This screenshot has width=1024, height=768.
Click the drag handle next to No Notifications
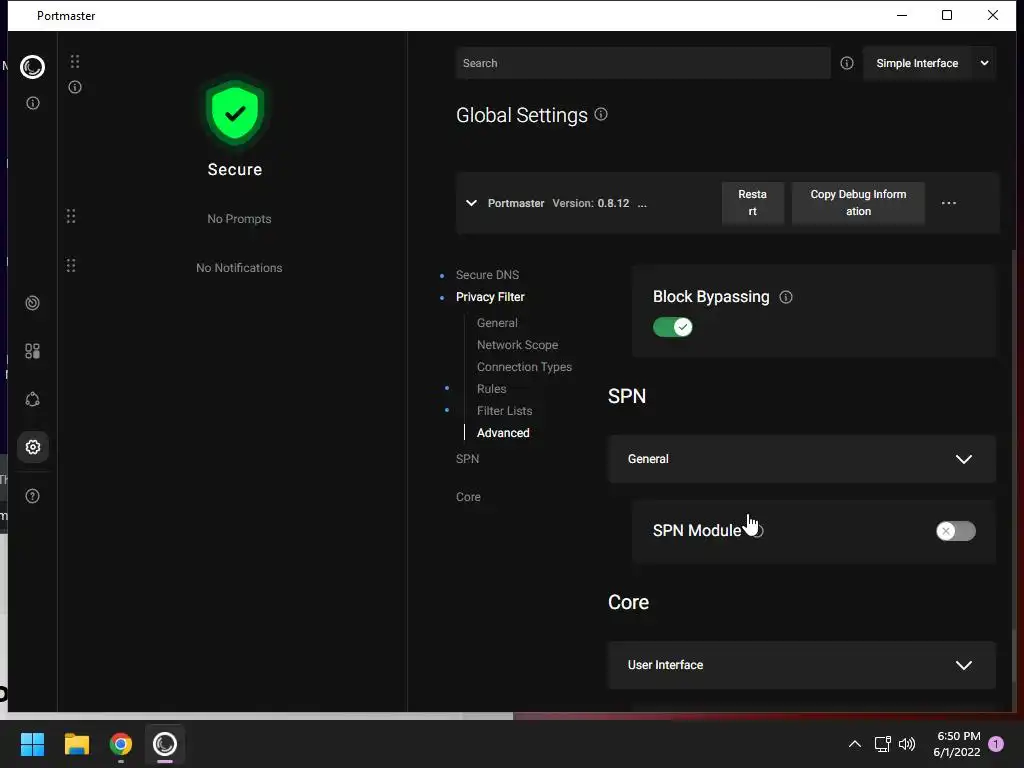pyautogui.click(x=71, y=266)
